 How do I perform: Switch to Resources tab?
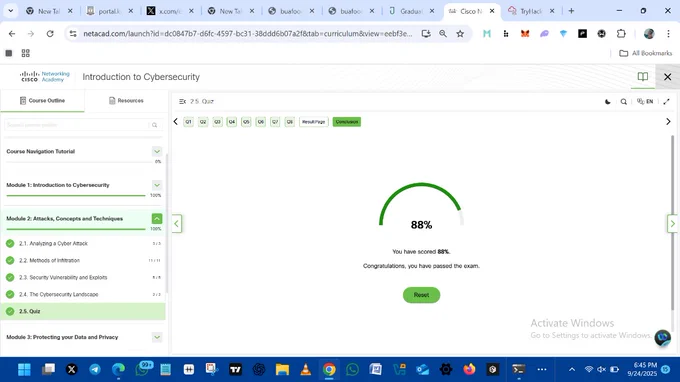click(x=126, y=101)
